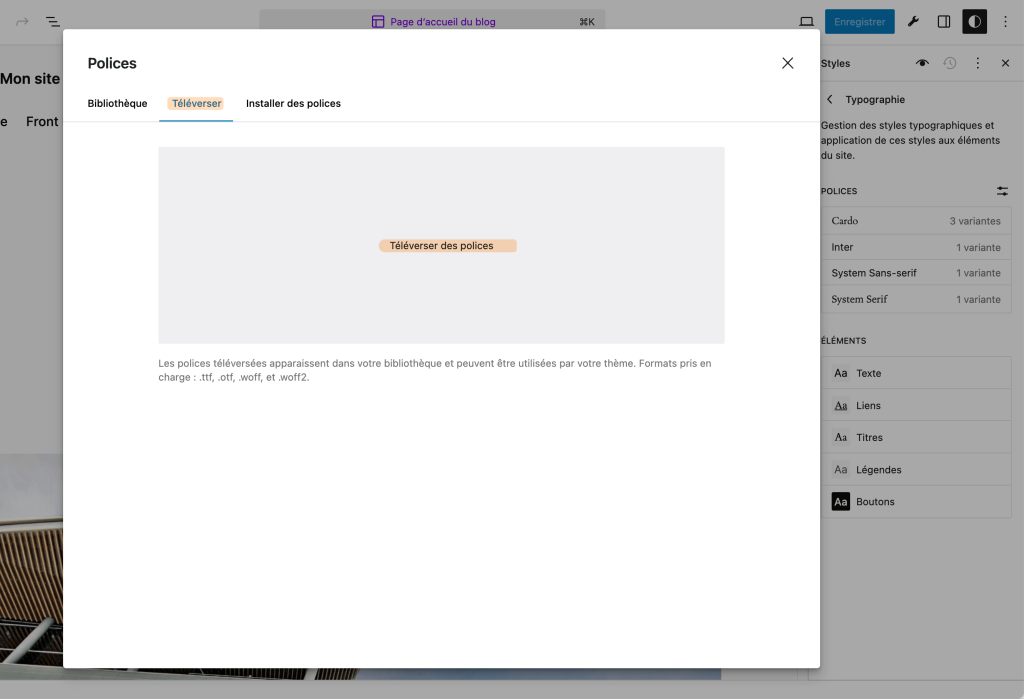The height and width of the screenshot is (699, 1024).
Task: Click the Styles panel title
Action: 835,63
